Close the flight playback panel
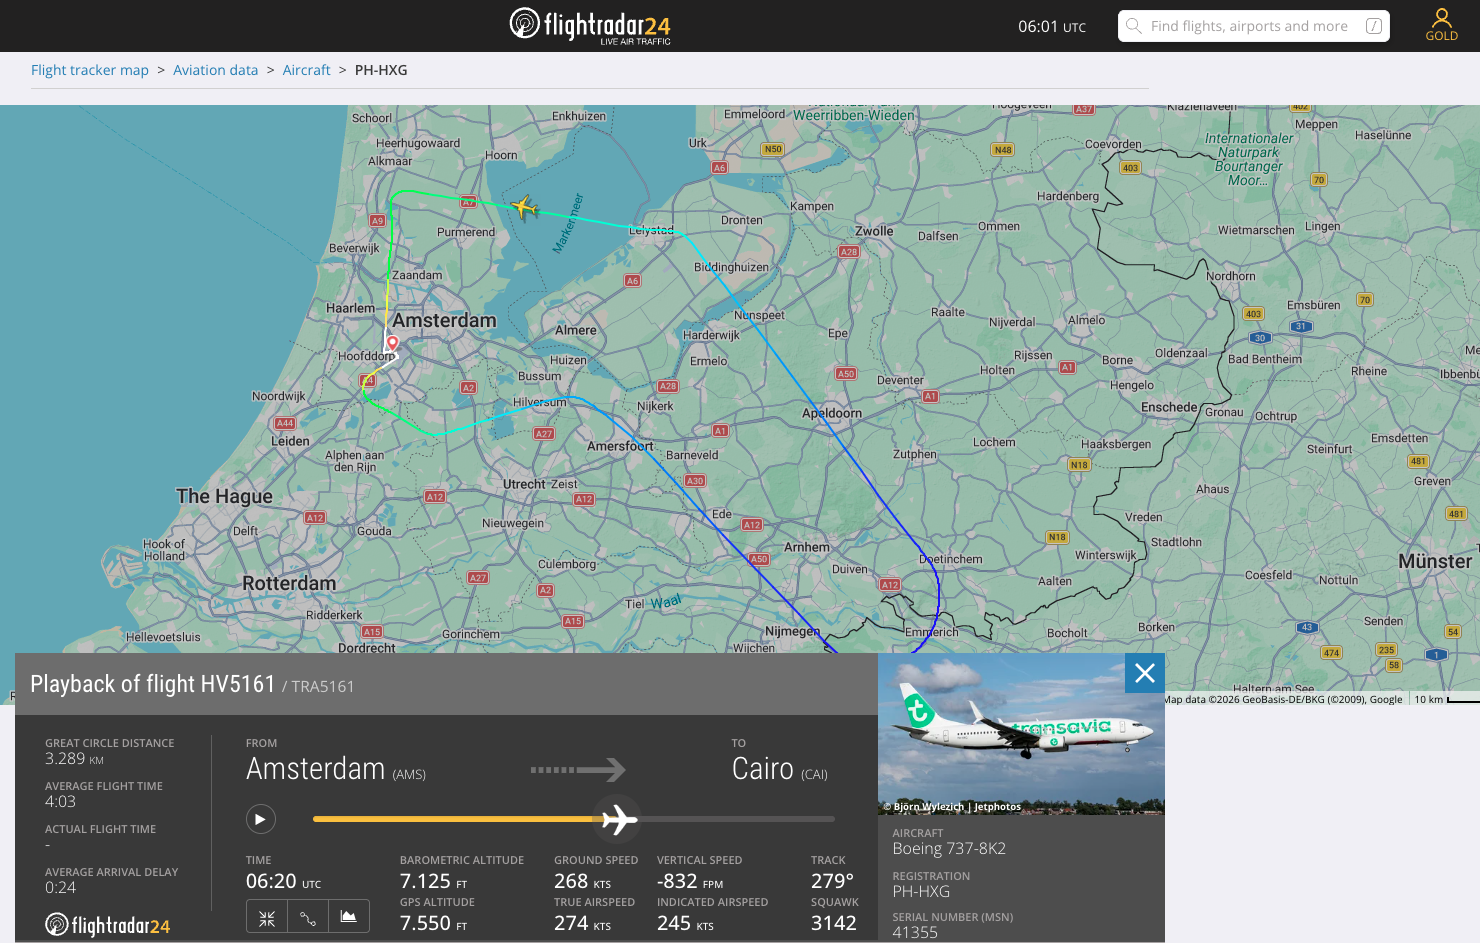 (1145, 673)
